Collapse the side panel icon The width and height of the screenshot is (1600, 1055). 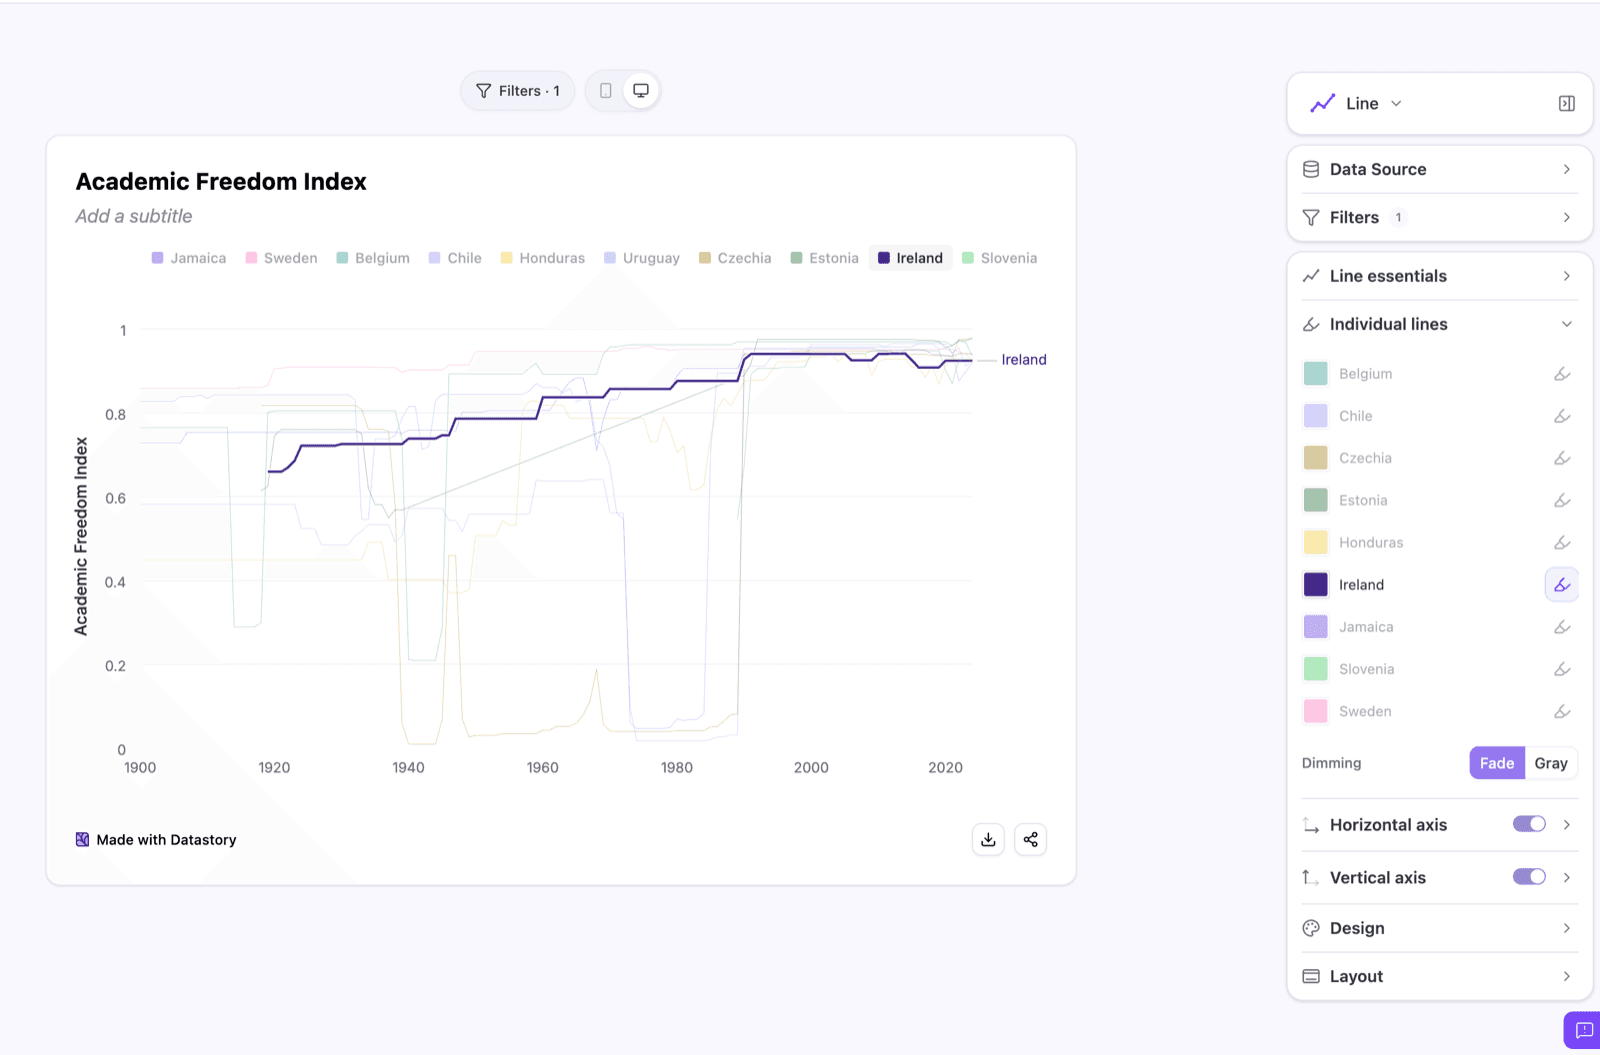pyautogui.click(x=1567, y=104)
